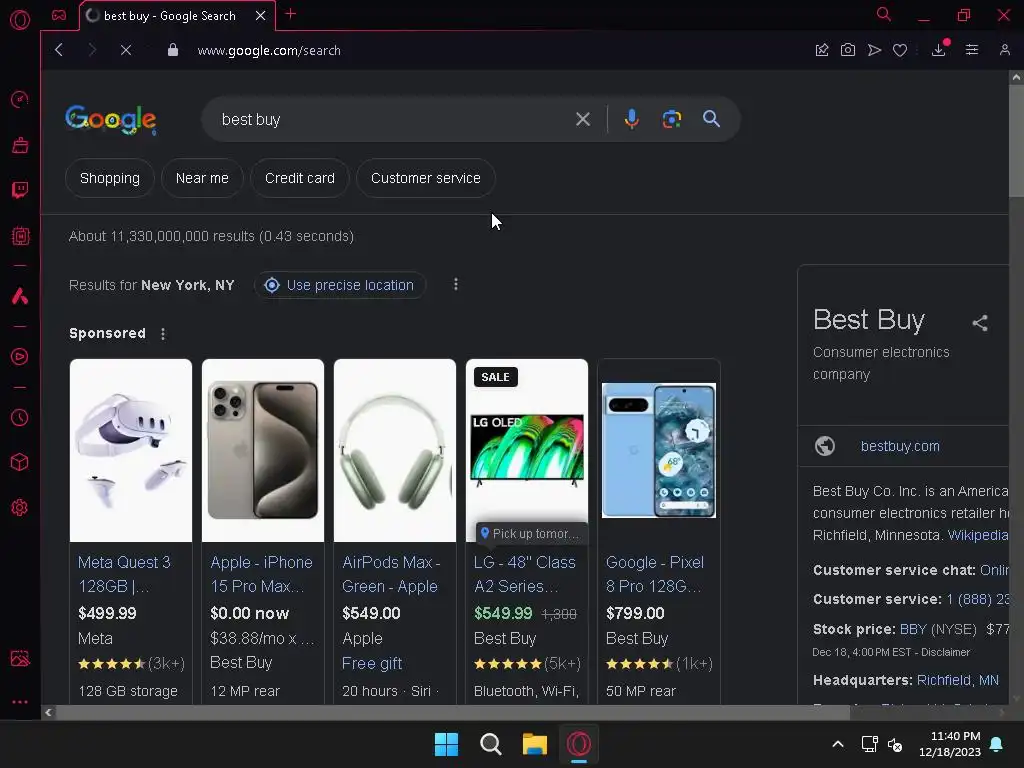Viewport: 1024px width, 768px height.
Task: Open Windows Start menu
Action: 447,744
